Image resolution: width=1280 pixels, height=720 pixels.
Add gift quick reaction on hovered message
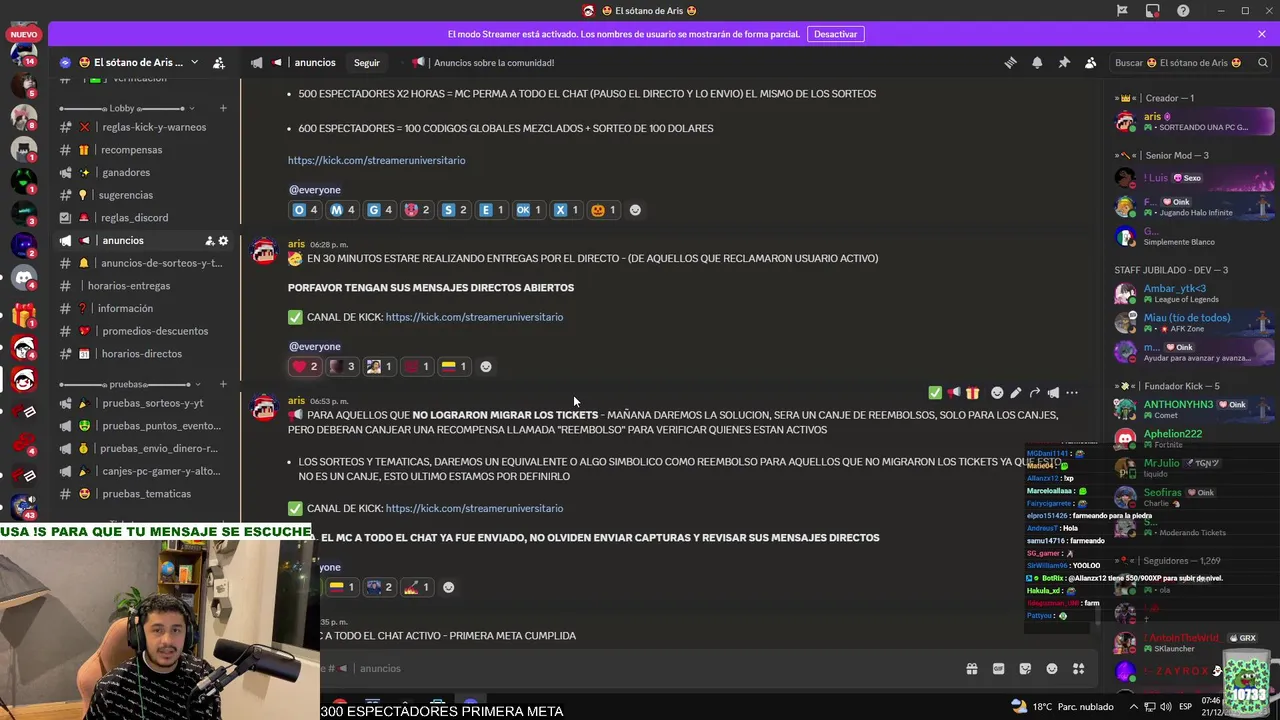[972, 393]
